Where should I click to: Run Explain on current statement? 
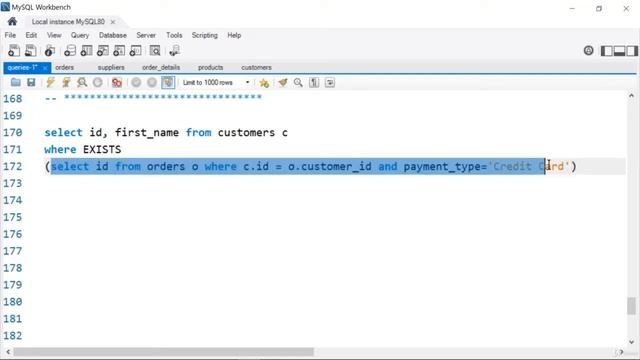(x=82, y=82)
